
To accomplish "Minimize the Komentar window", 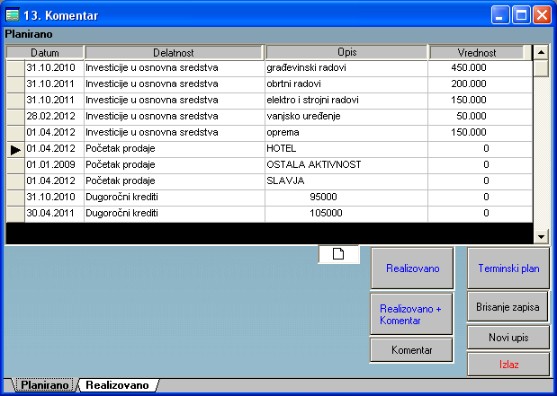I will (500, 15).
